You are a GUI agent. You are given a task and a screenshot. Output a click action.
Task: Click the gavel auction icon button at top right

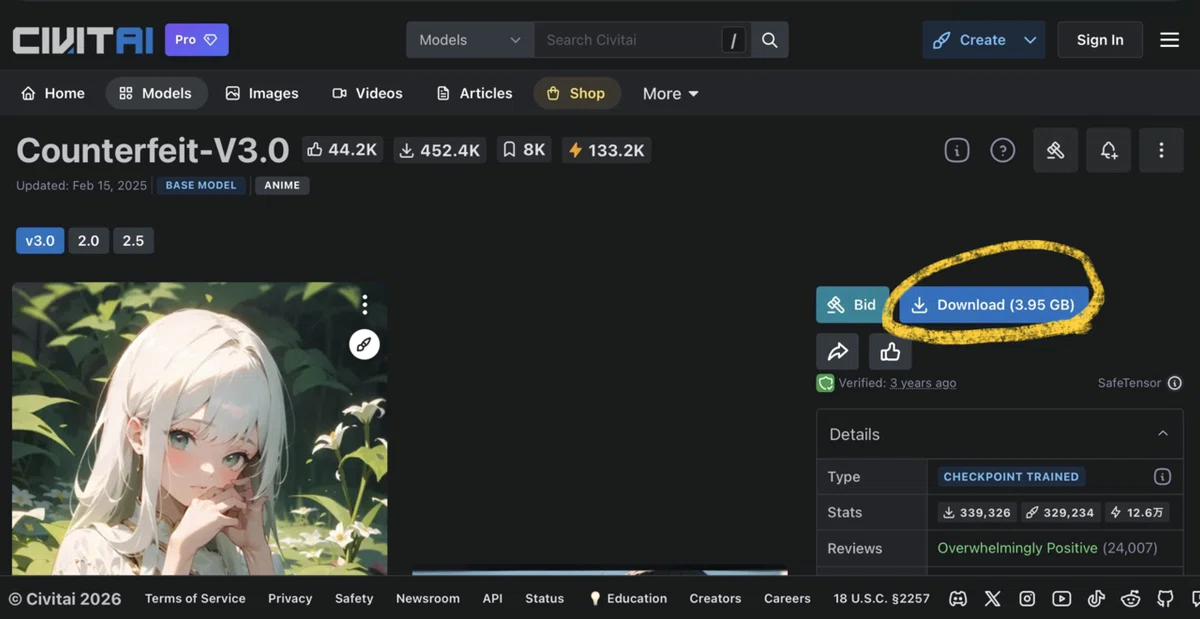(x=1055, y=150)
